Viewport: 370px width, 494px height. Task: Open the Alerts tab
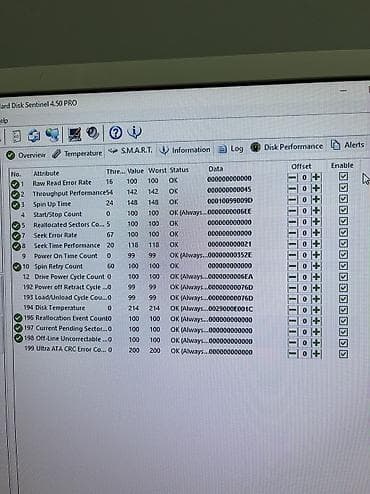pyautogui.click(x=348, y=145)
